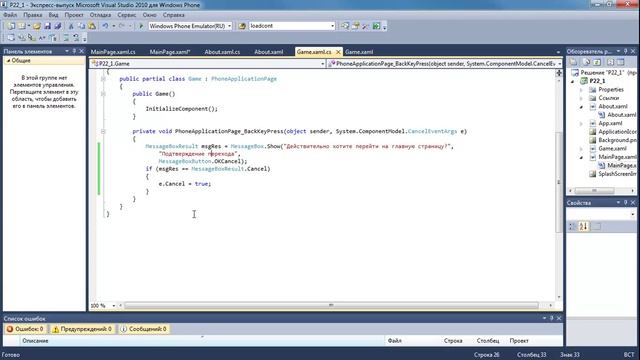Toggle the Предупреждений: 0 warnings filter
Image resolution: width=640 pixels, height=360 pixels.
tap(82, 329)
